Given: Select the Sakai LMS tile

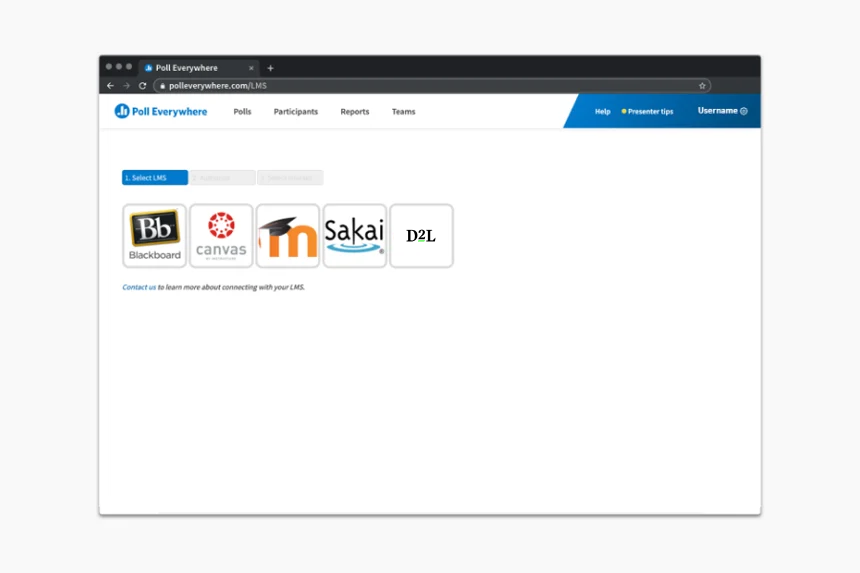Looking at the screenshot, I should point(355,236).
